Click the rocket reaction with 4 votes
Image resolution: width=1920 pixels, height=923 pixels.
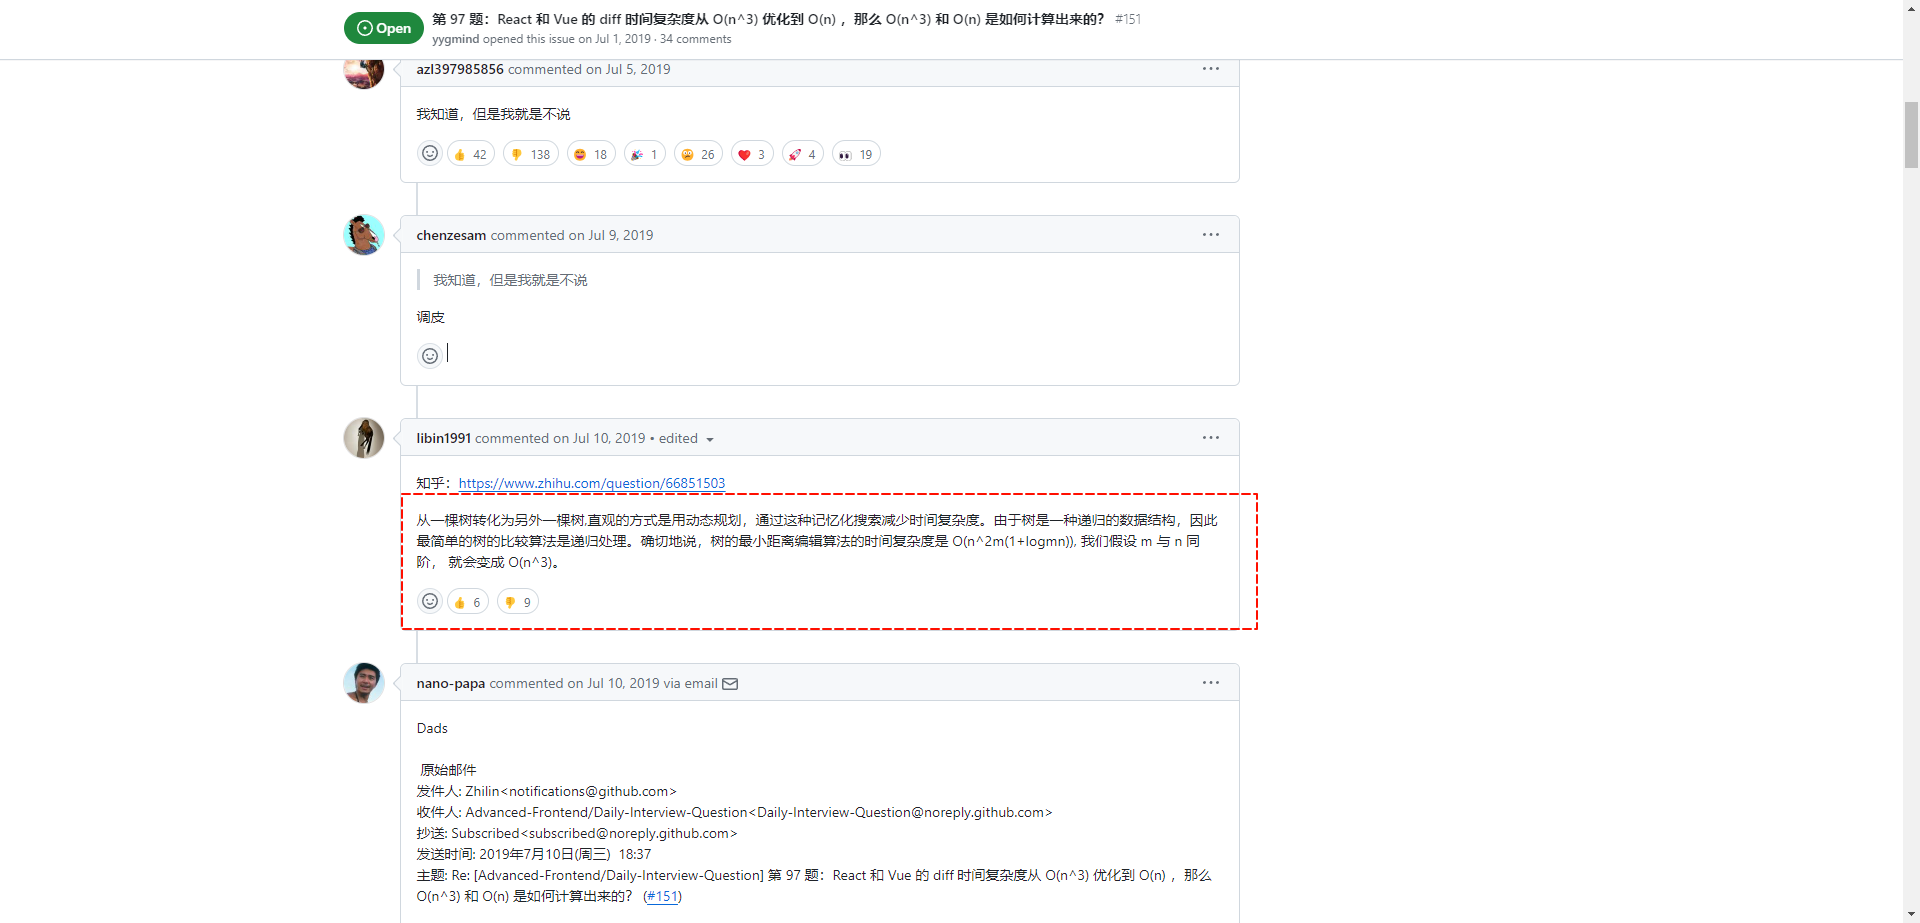click(x=802, y=154)
